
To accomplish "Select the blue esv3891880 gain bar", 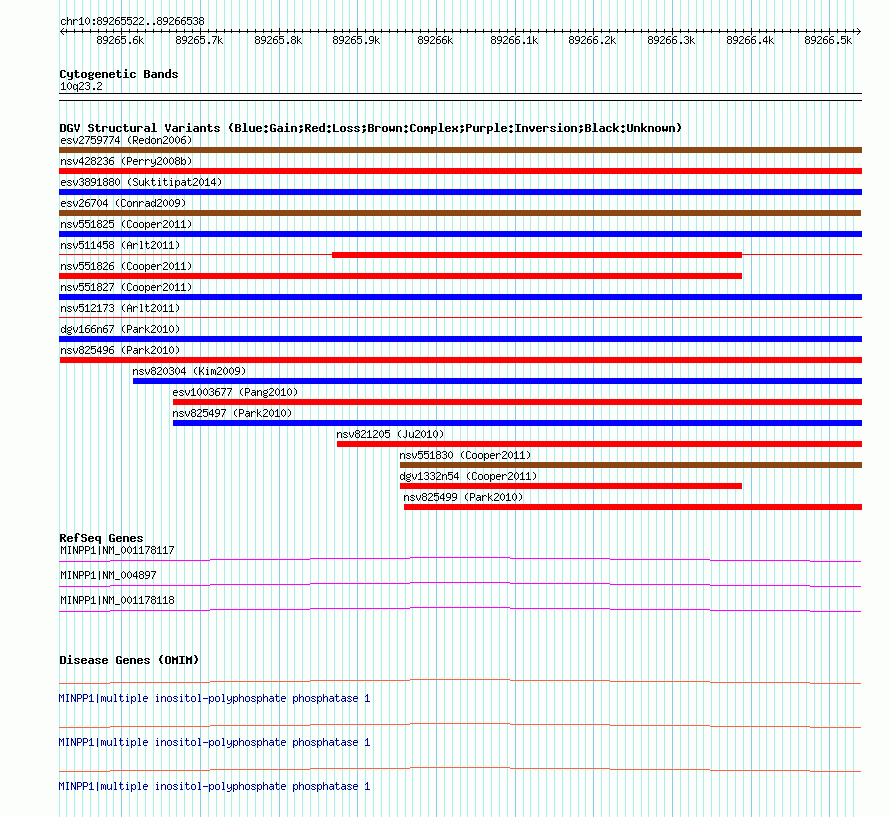I will click(x=460, y=192).
